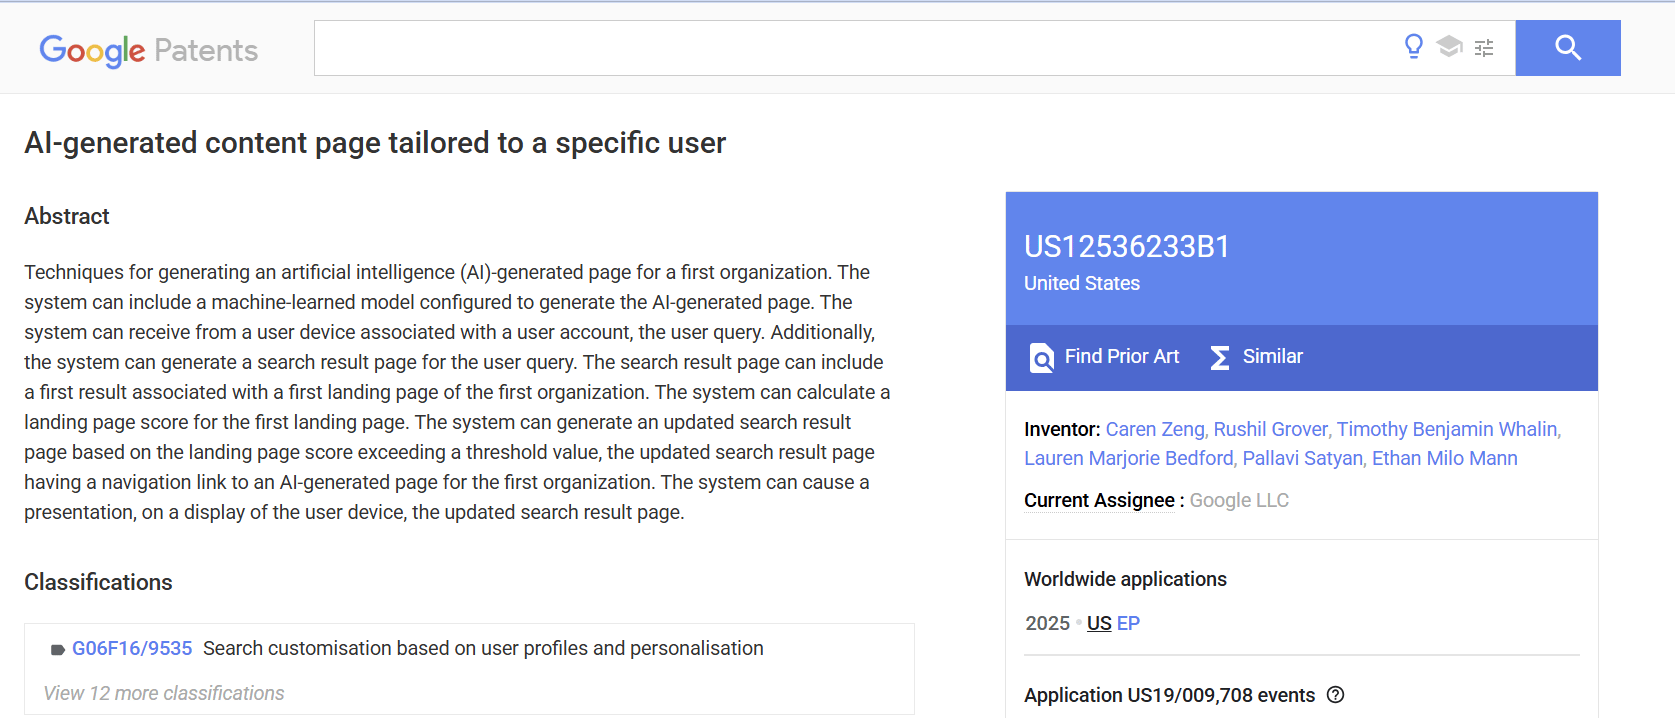Click the blue magnifier search button
This screenshot has width=1675, height=718.
coord(1567,48)
